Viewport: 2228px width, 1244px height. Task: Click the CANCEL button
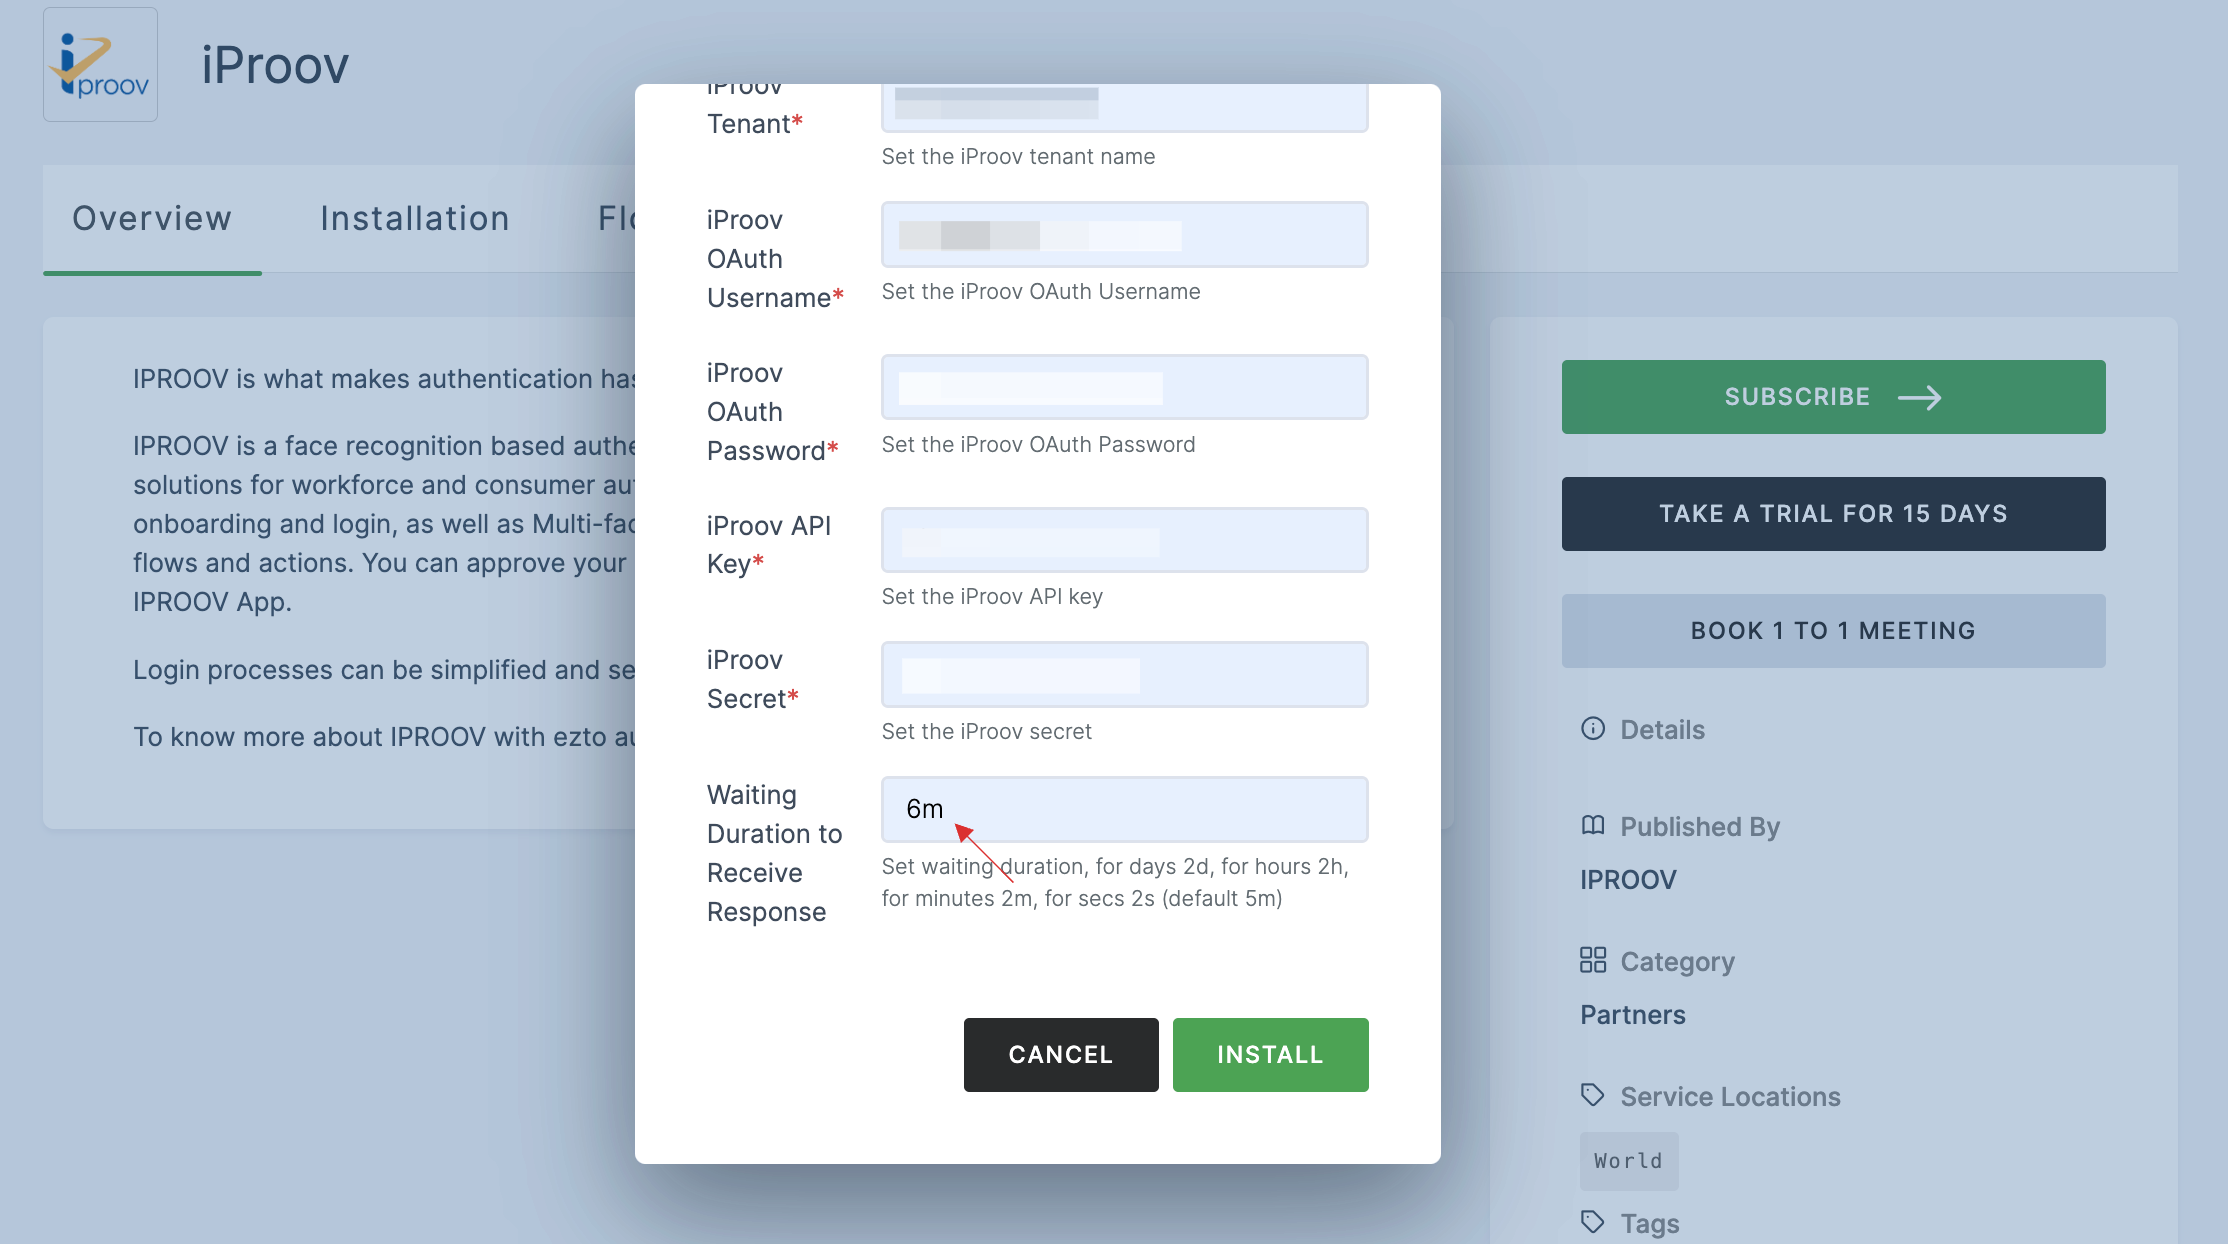click(x=1060, y=1054)
